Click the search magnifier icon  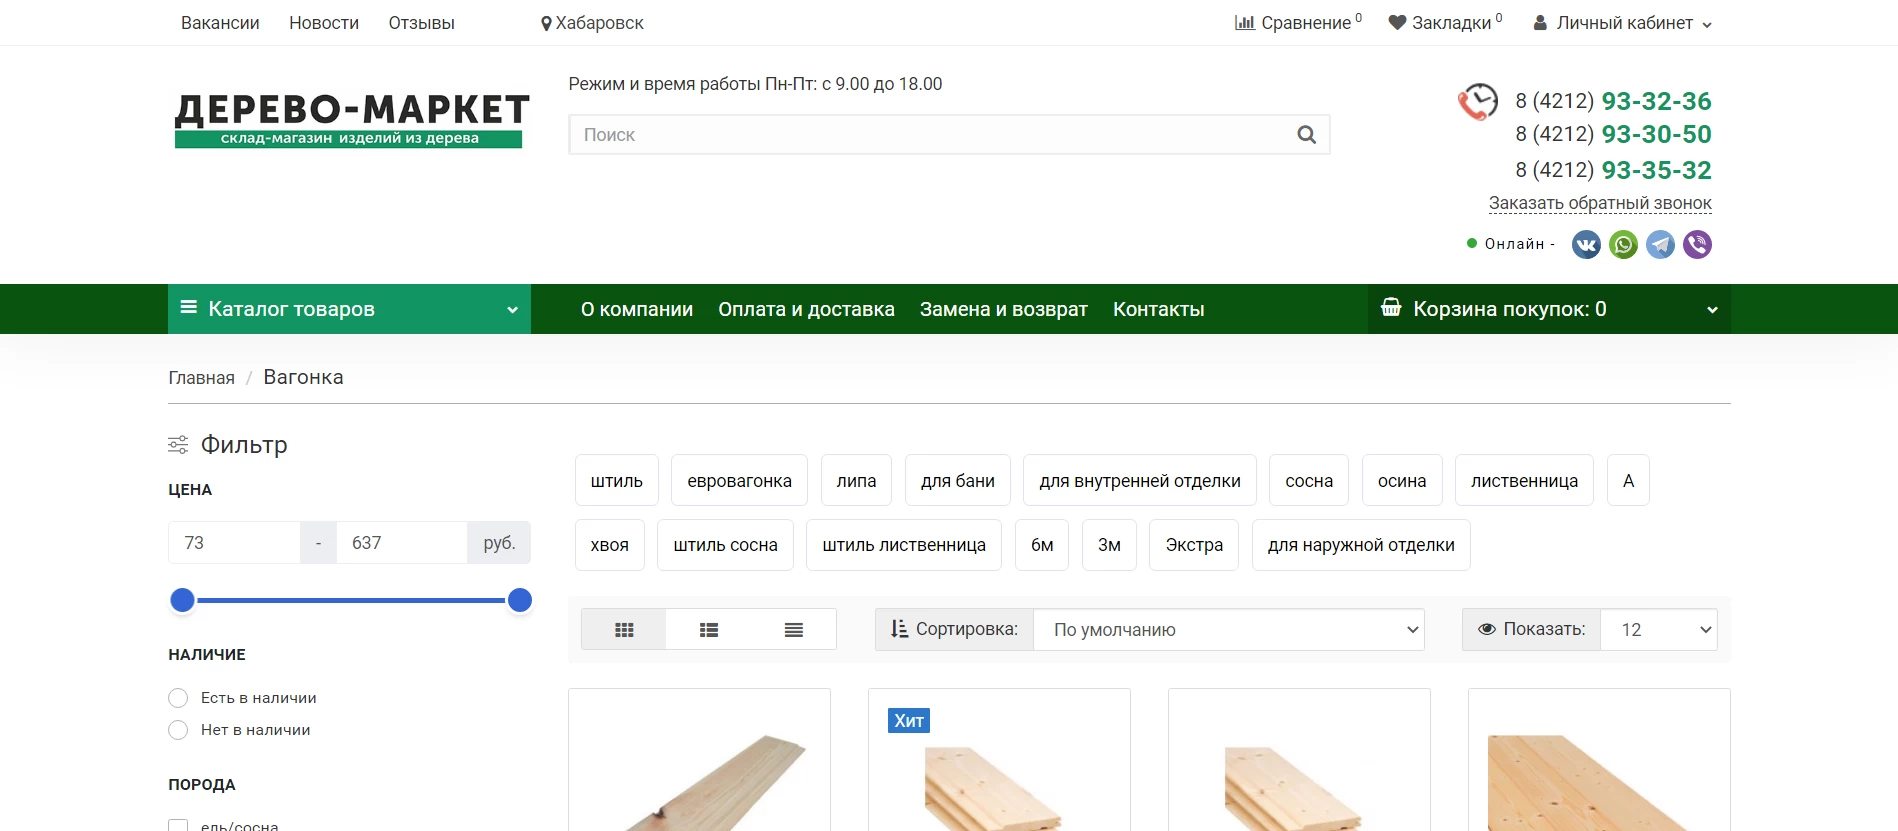click(x=1306, y=135)
